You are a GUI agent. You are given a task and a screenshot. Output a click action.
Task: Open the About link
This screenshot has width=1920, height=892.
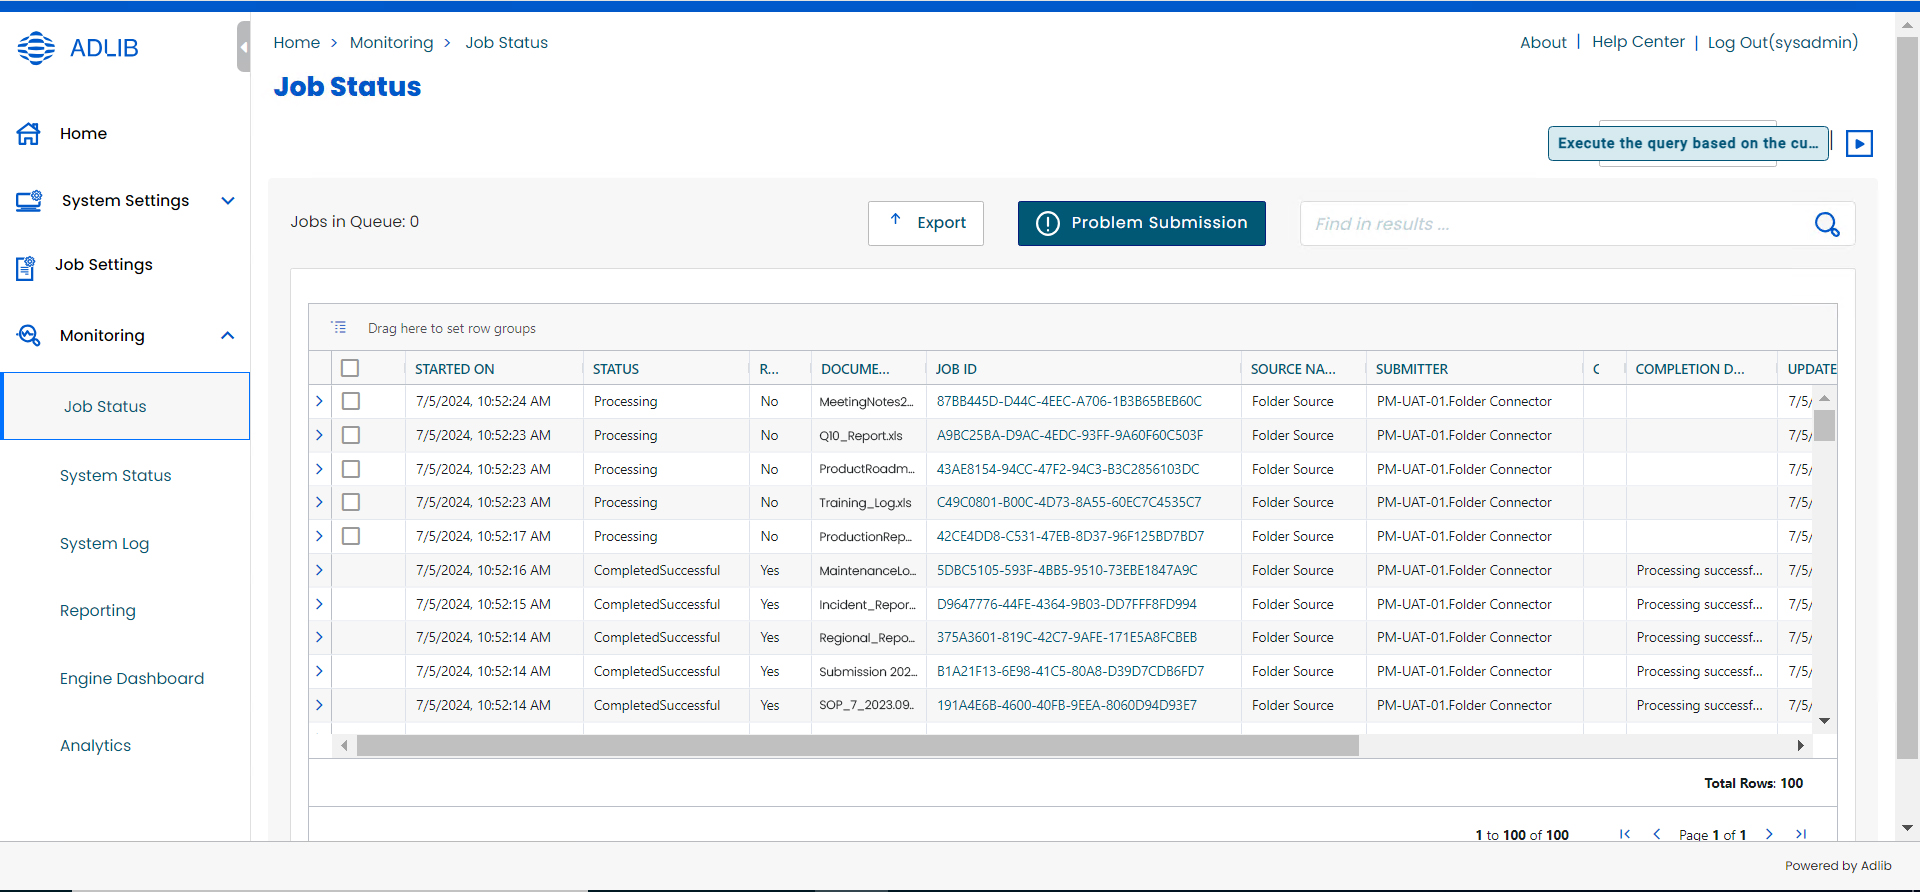[x=1543, y=42]
